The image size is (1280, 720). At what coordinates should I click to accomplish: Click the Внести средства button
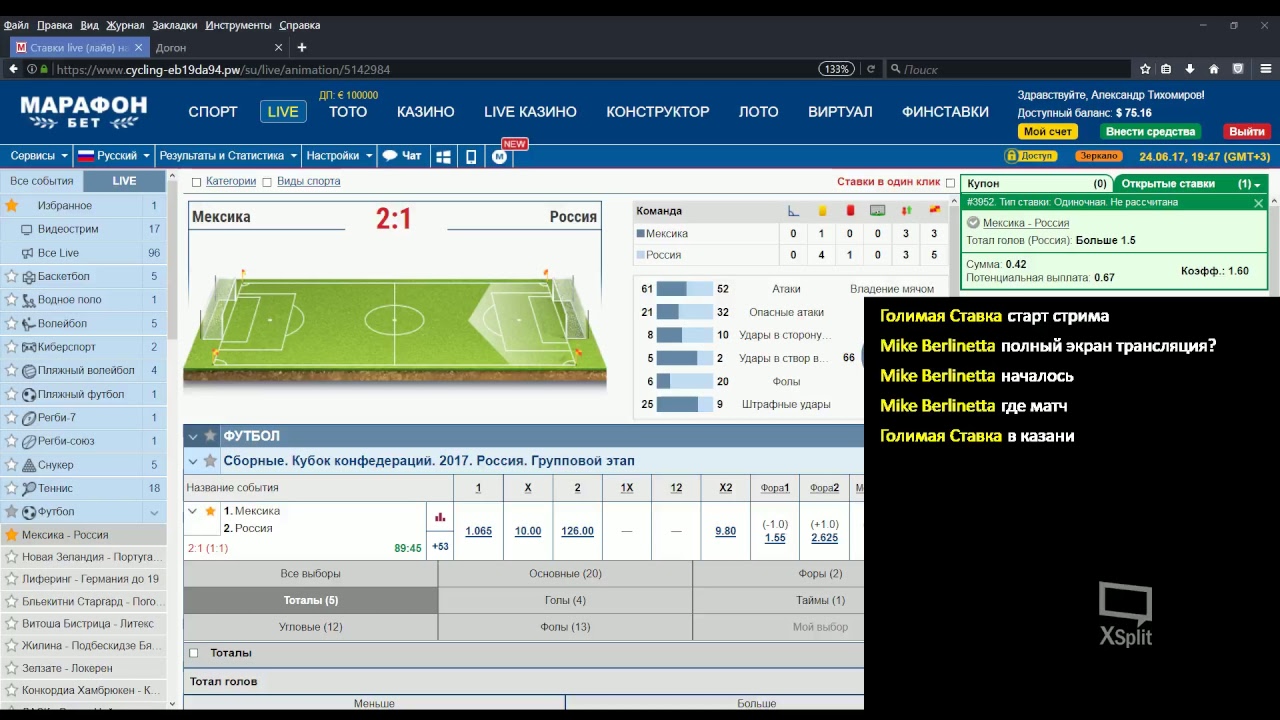click(x=1150, y=132)
